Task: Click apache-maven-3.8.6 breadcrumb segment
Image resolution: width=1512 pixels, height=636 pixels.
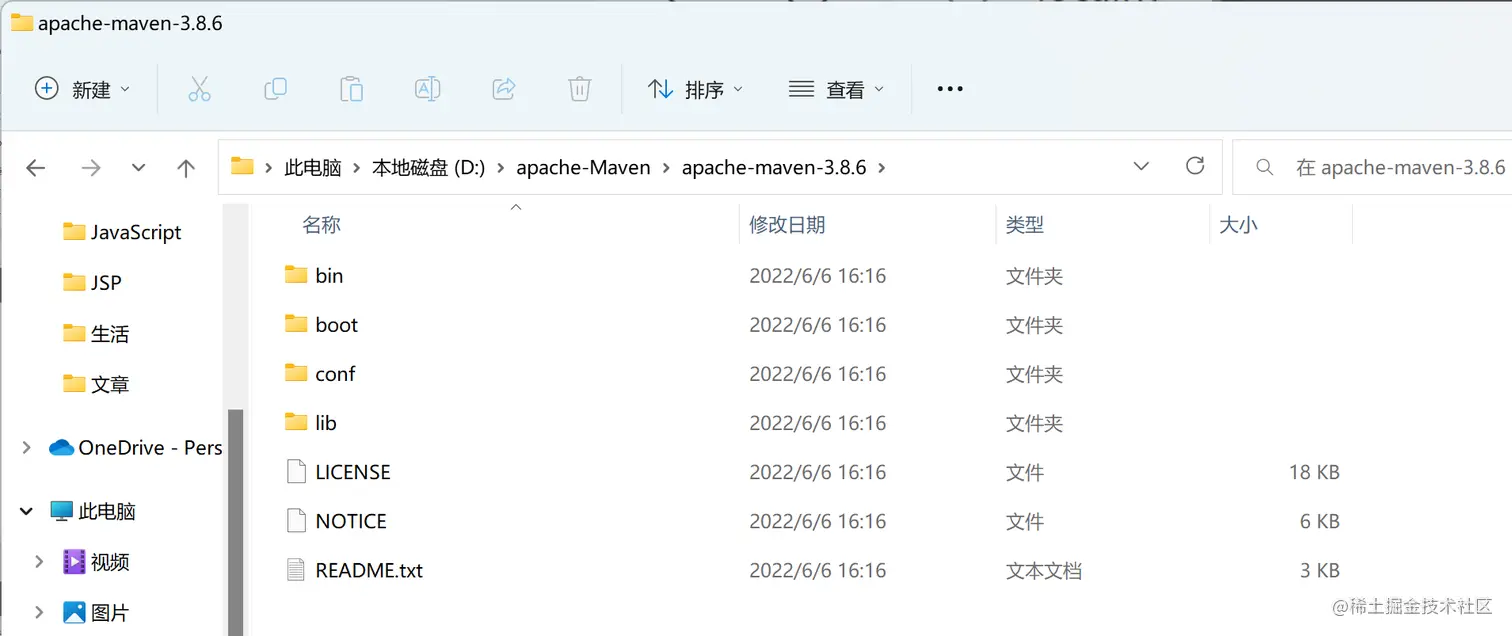Action: pos(774,167)
